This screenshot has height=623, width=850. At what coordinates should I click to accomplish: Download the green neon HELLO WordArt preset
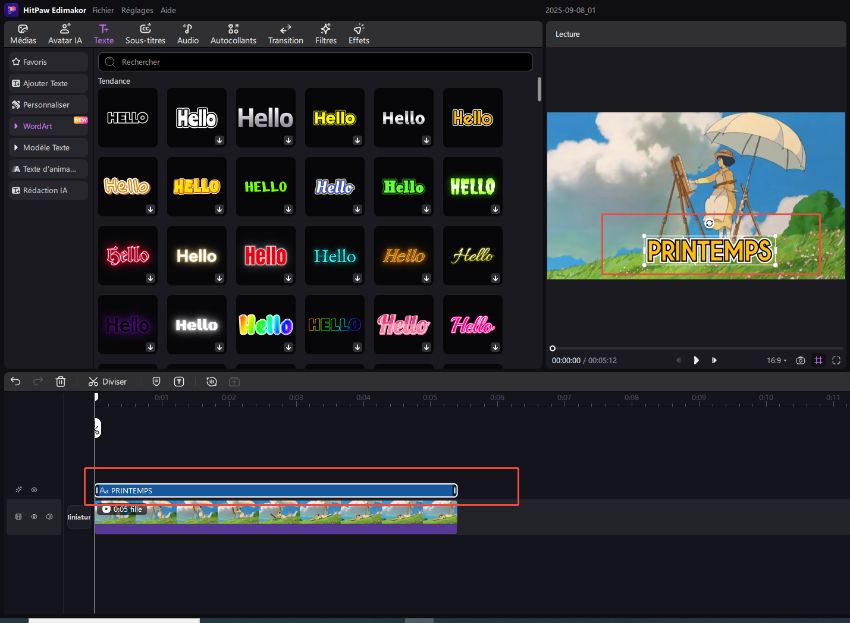495,209
